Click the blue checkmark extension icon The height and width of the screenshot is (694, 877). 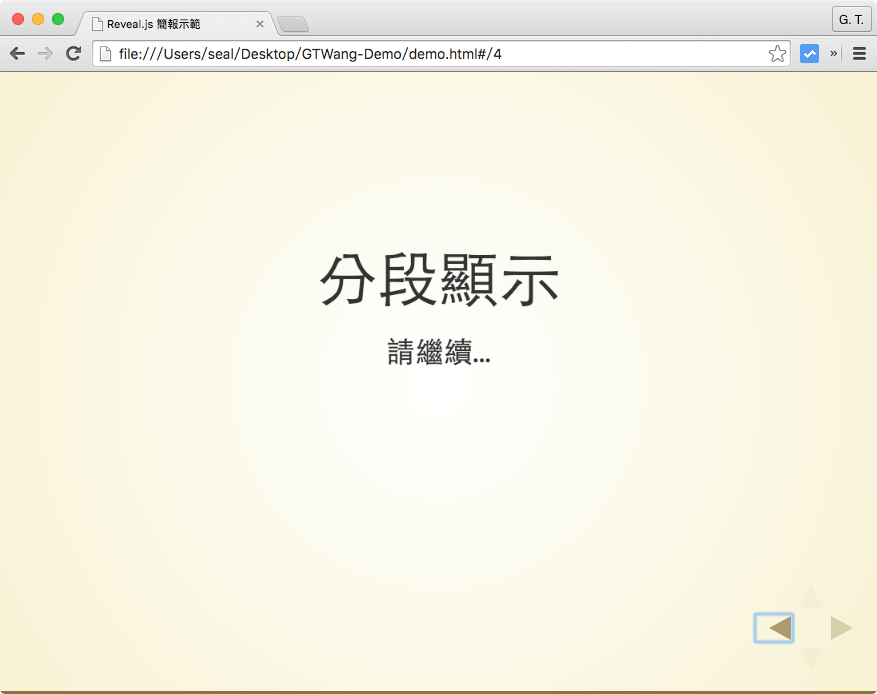pyautogui.click(x=809, y=53)
